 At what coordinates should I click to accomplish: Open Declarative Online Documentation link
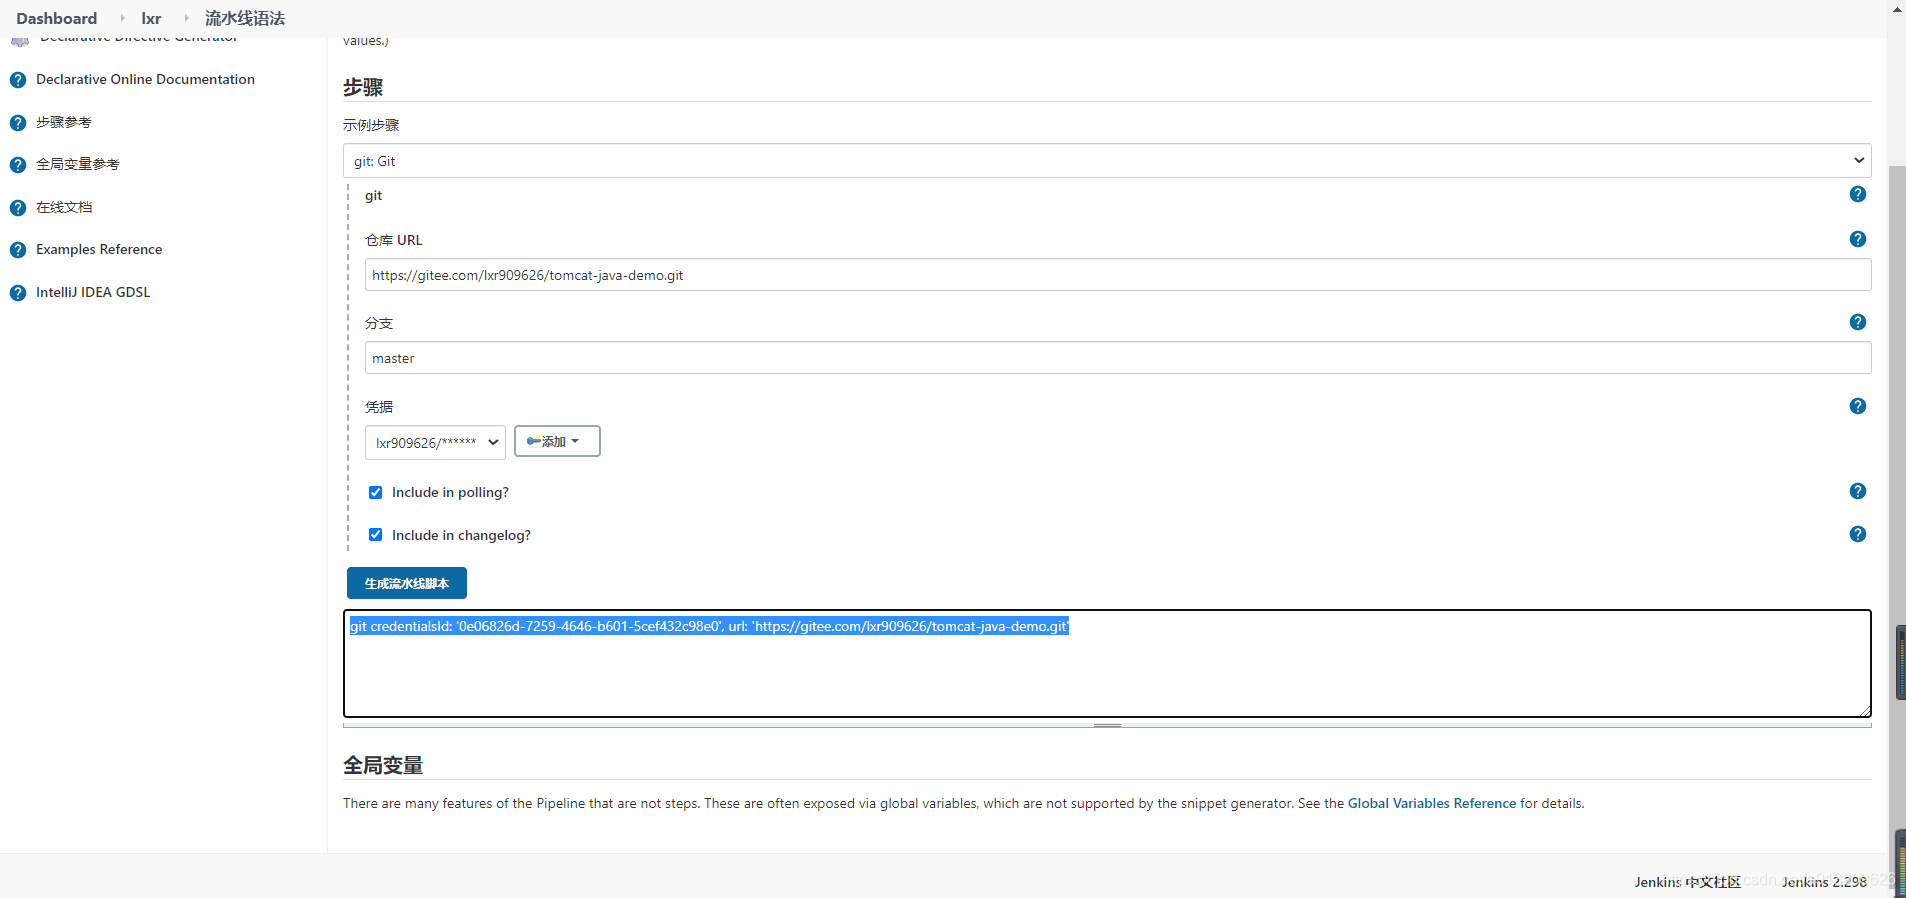click(x=145, y=79)
